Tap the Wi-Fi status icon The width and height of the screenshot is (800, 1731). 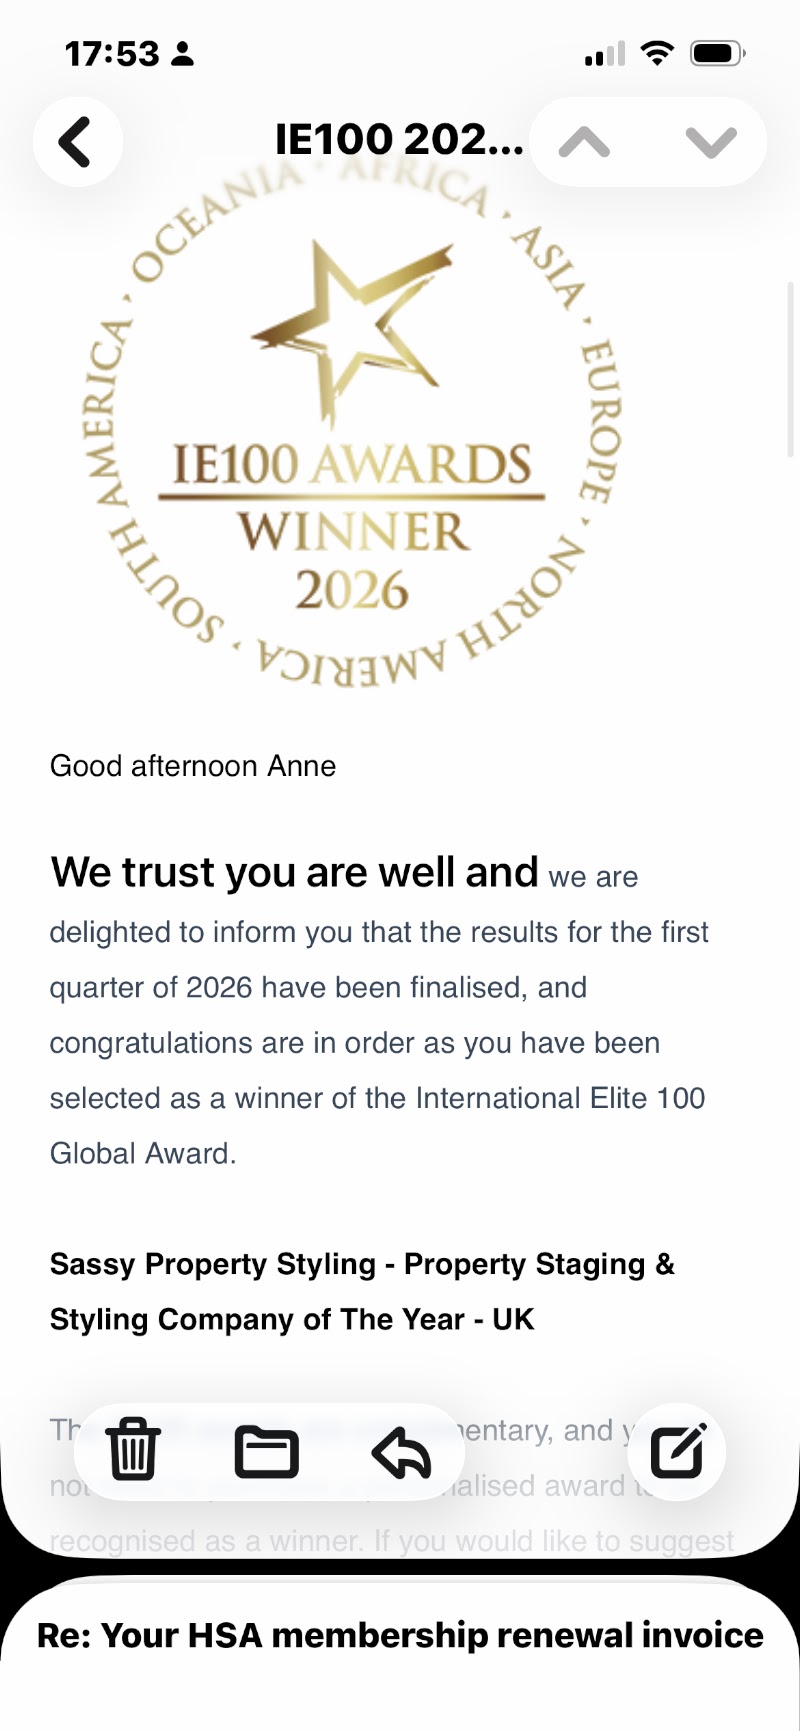pyautogui.click(x=656, y=53)
